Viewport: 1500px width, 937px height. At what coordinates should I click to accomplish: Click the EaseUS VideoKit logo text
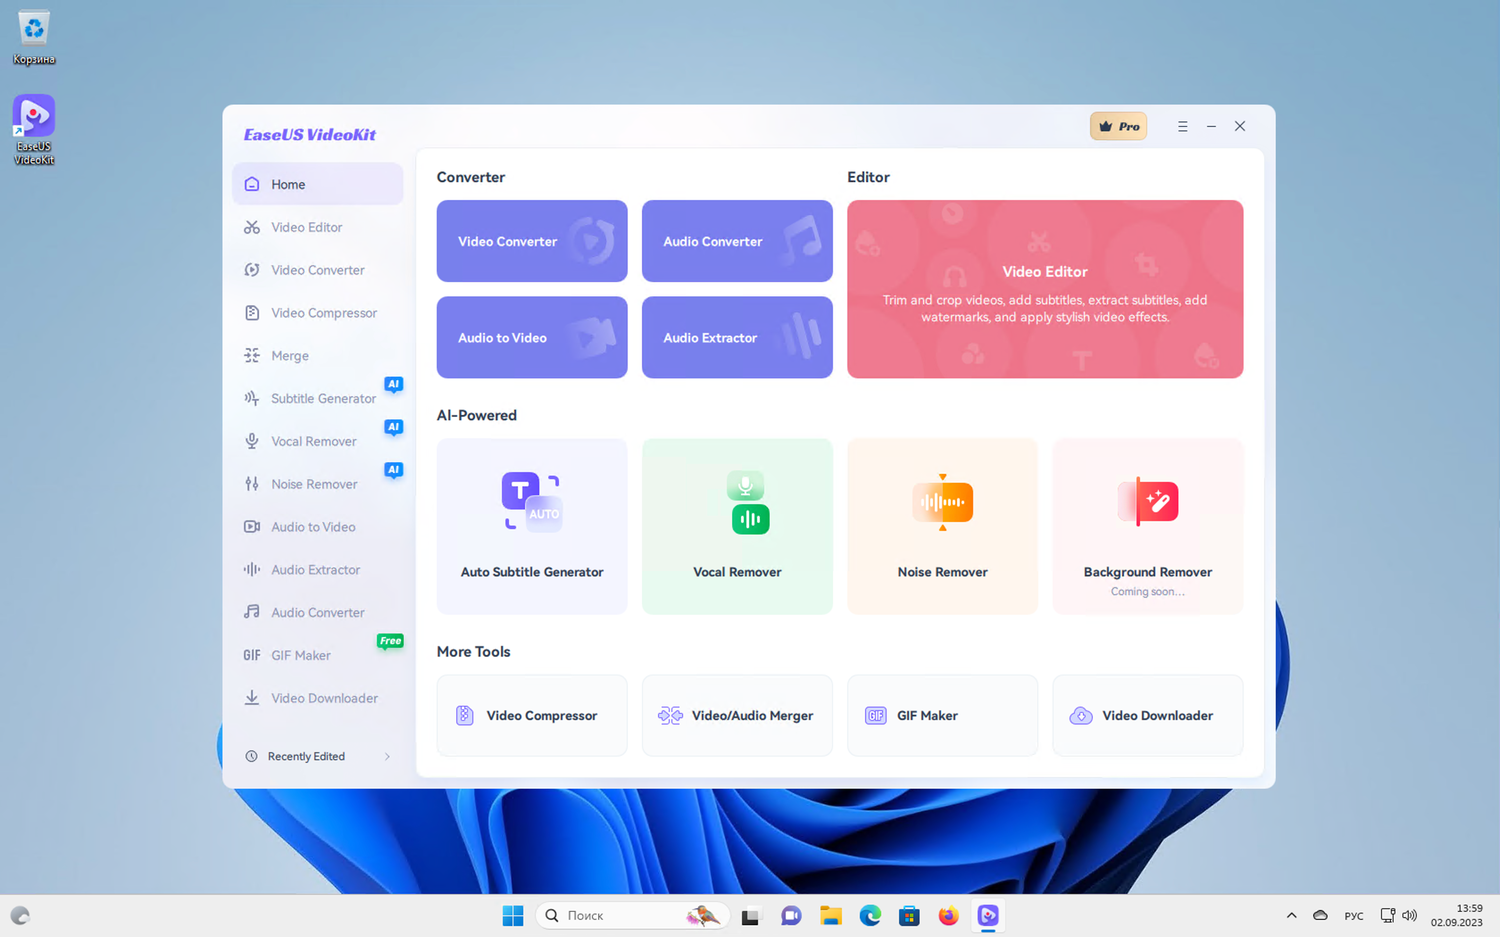pos(310,134)
